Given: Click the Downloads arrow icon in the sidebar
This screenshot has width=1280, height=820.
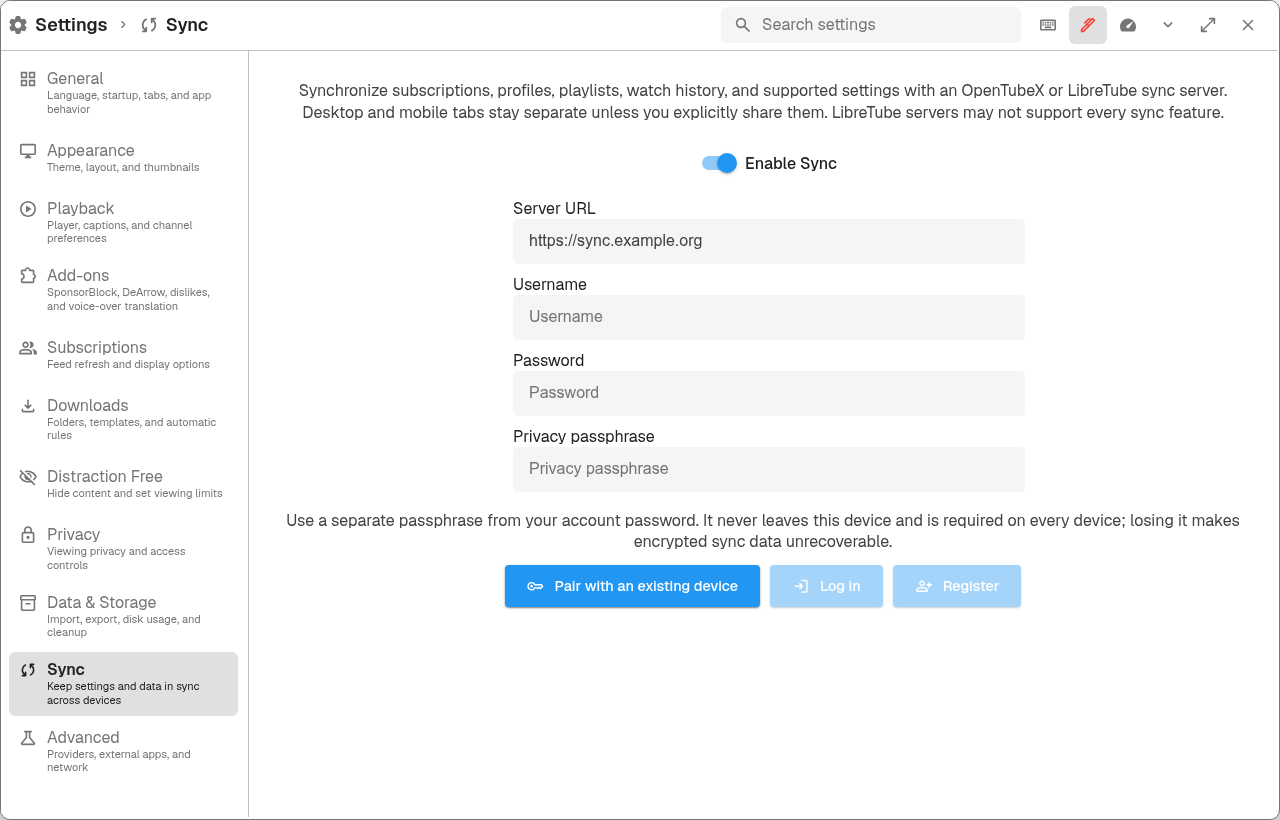Looking at the screenshot, I should 28,405.
